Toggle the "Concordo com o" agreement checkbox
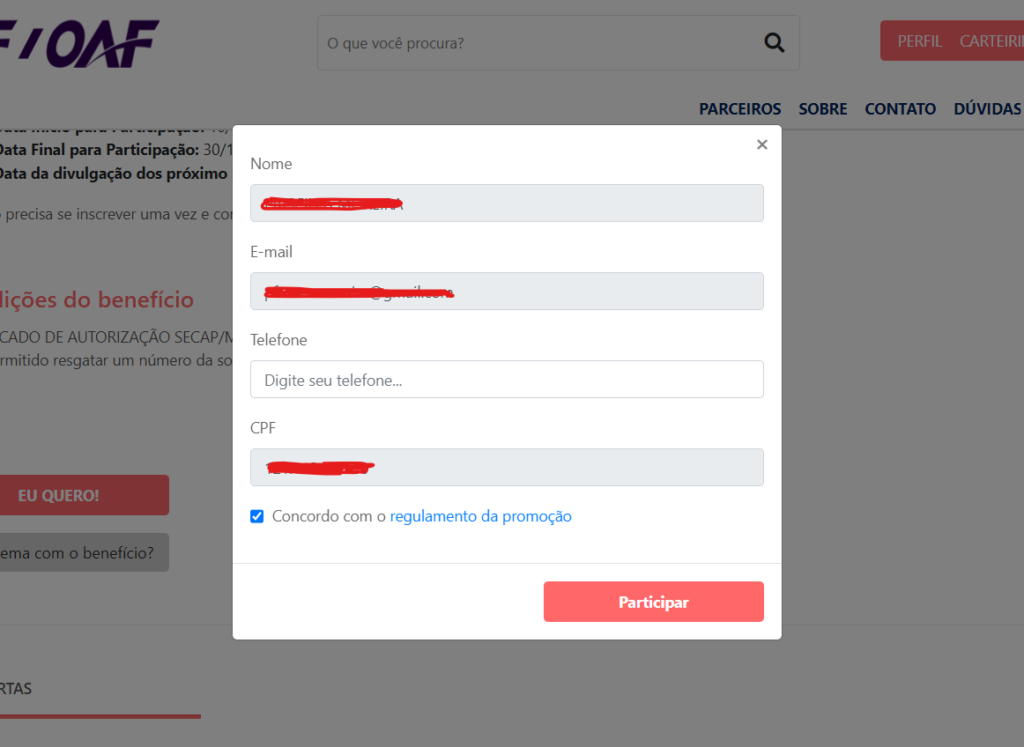 257,516
